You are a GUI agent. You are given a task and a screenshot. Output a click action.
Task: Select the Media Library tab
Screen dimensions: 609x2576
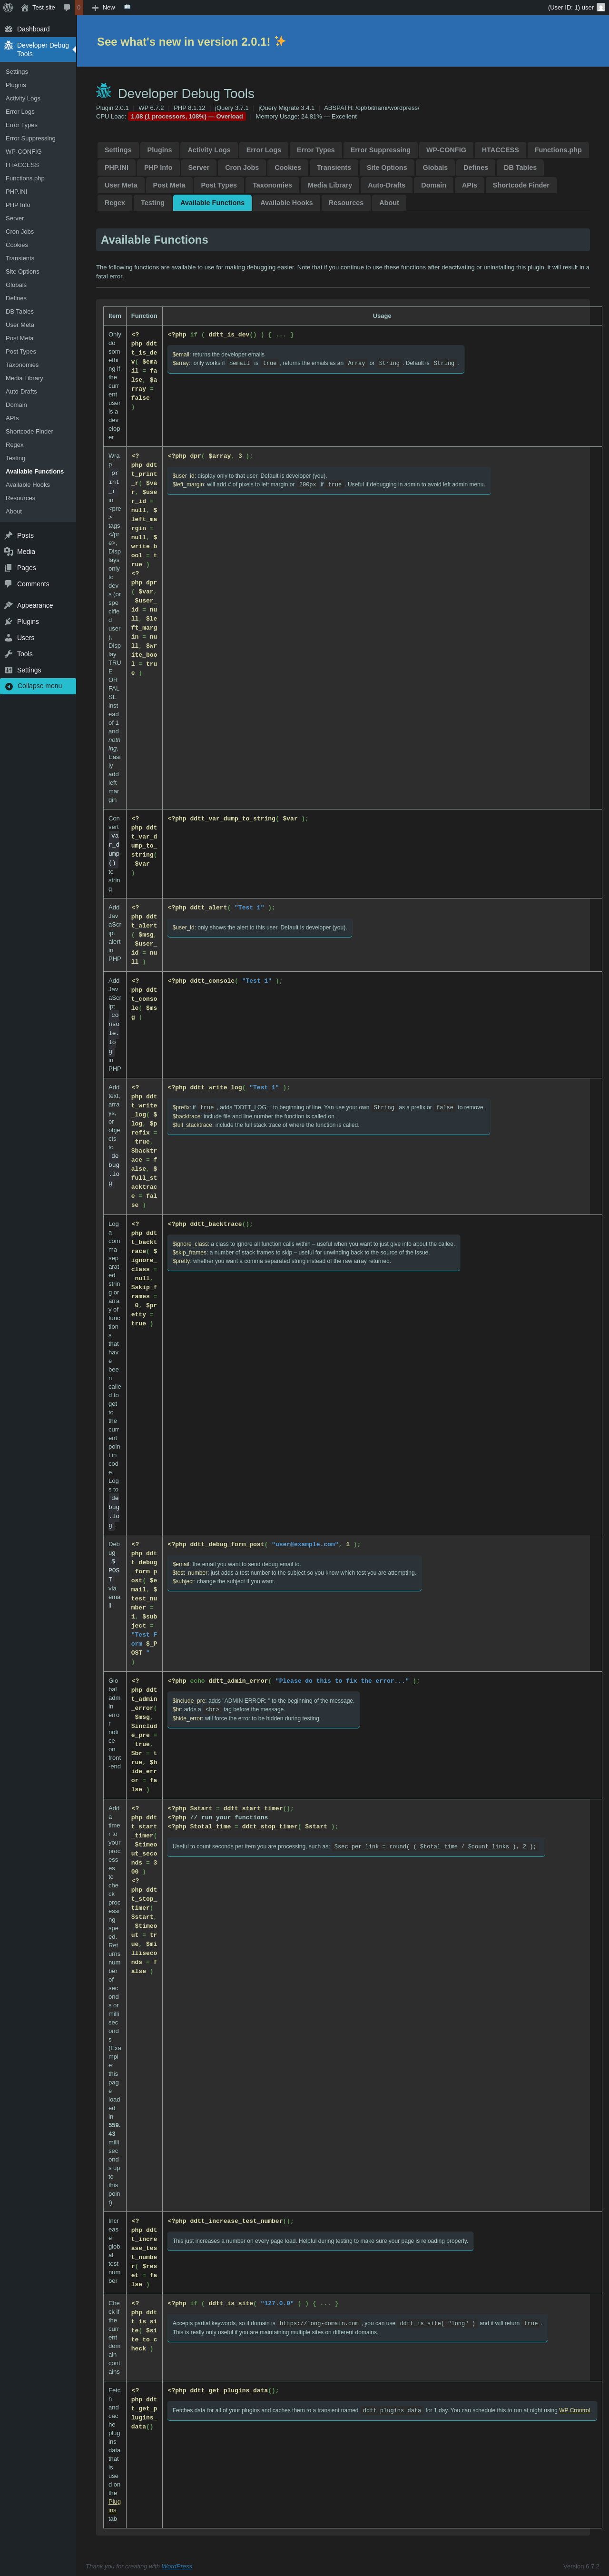330,185
